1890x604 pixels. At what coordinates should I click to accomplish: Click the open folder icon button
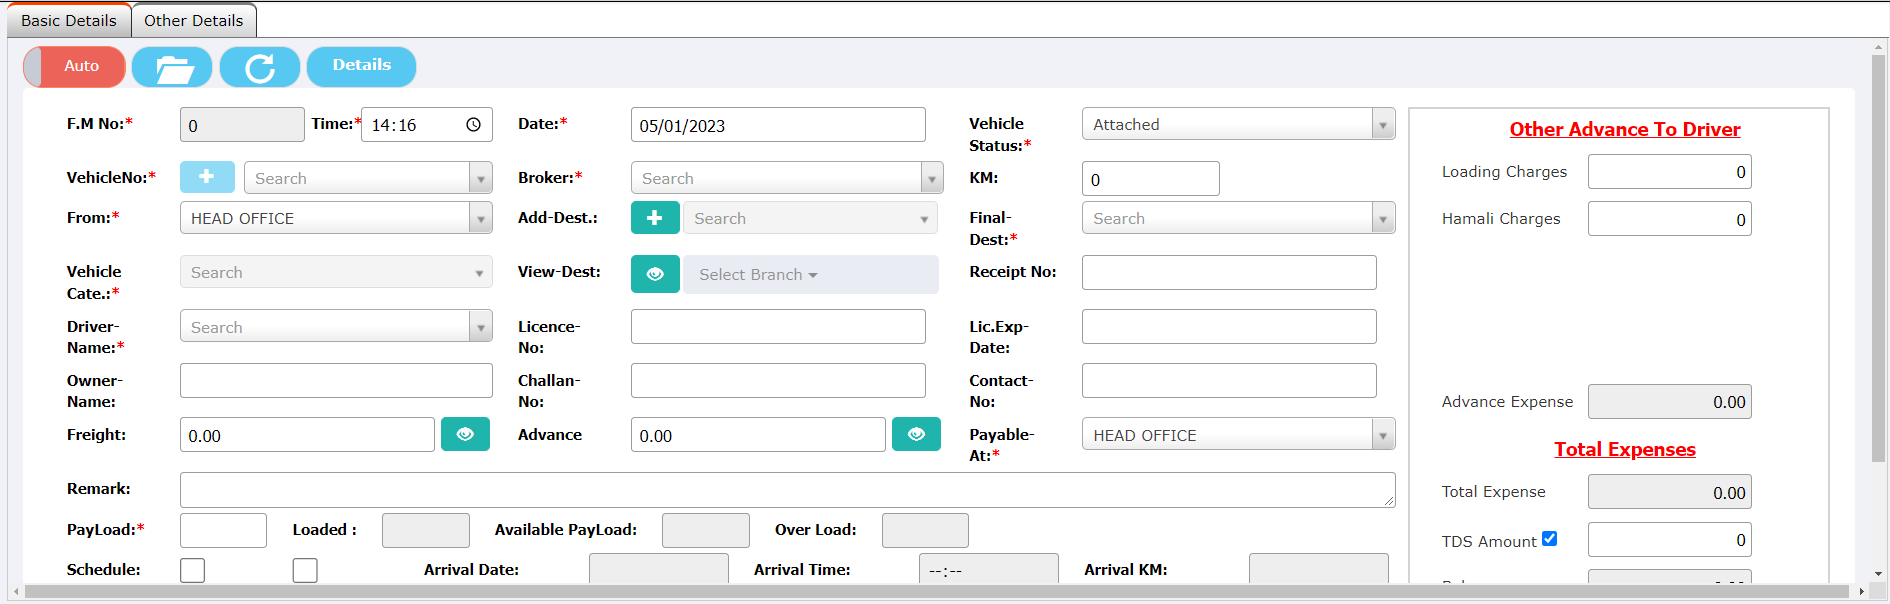(x=172, y=67)
